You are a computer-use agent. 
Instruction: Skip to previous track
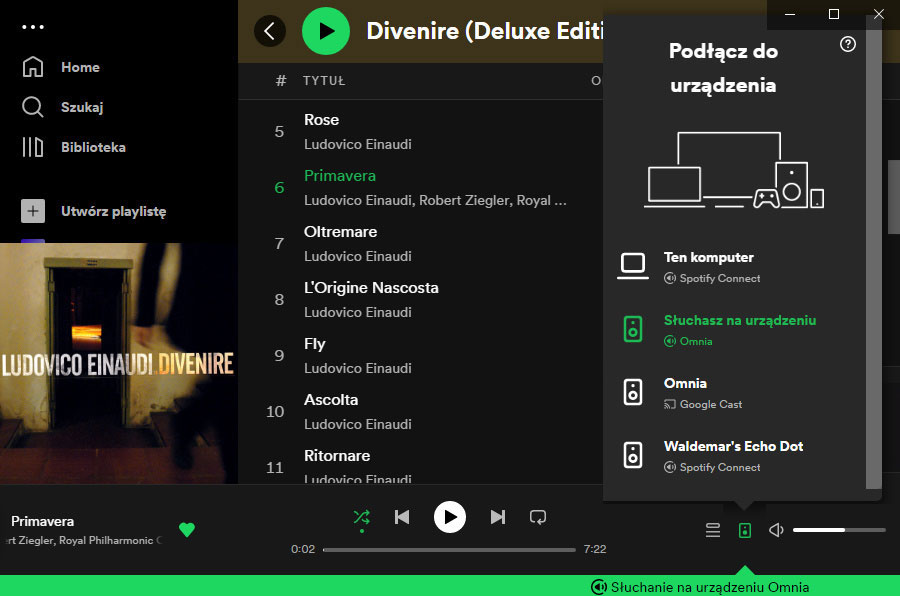(402, 517)
